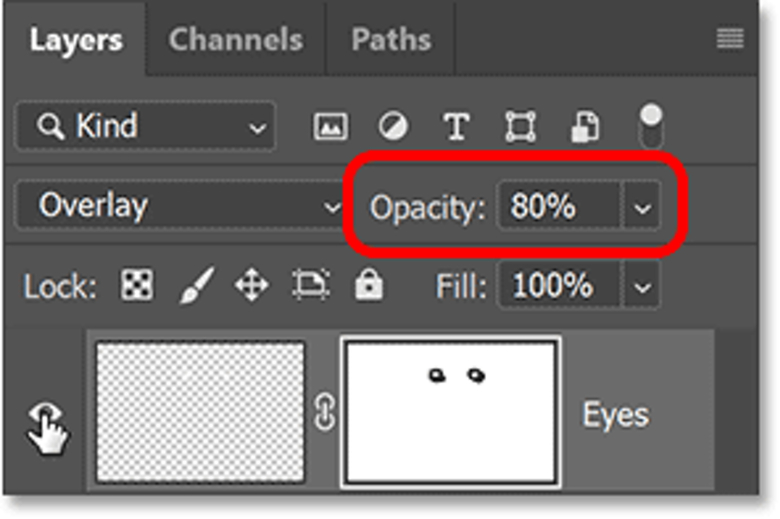Open Opacity slider dropdown arrow
This screenshot has height=519, width=780.
(x=642, y=207)
